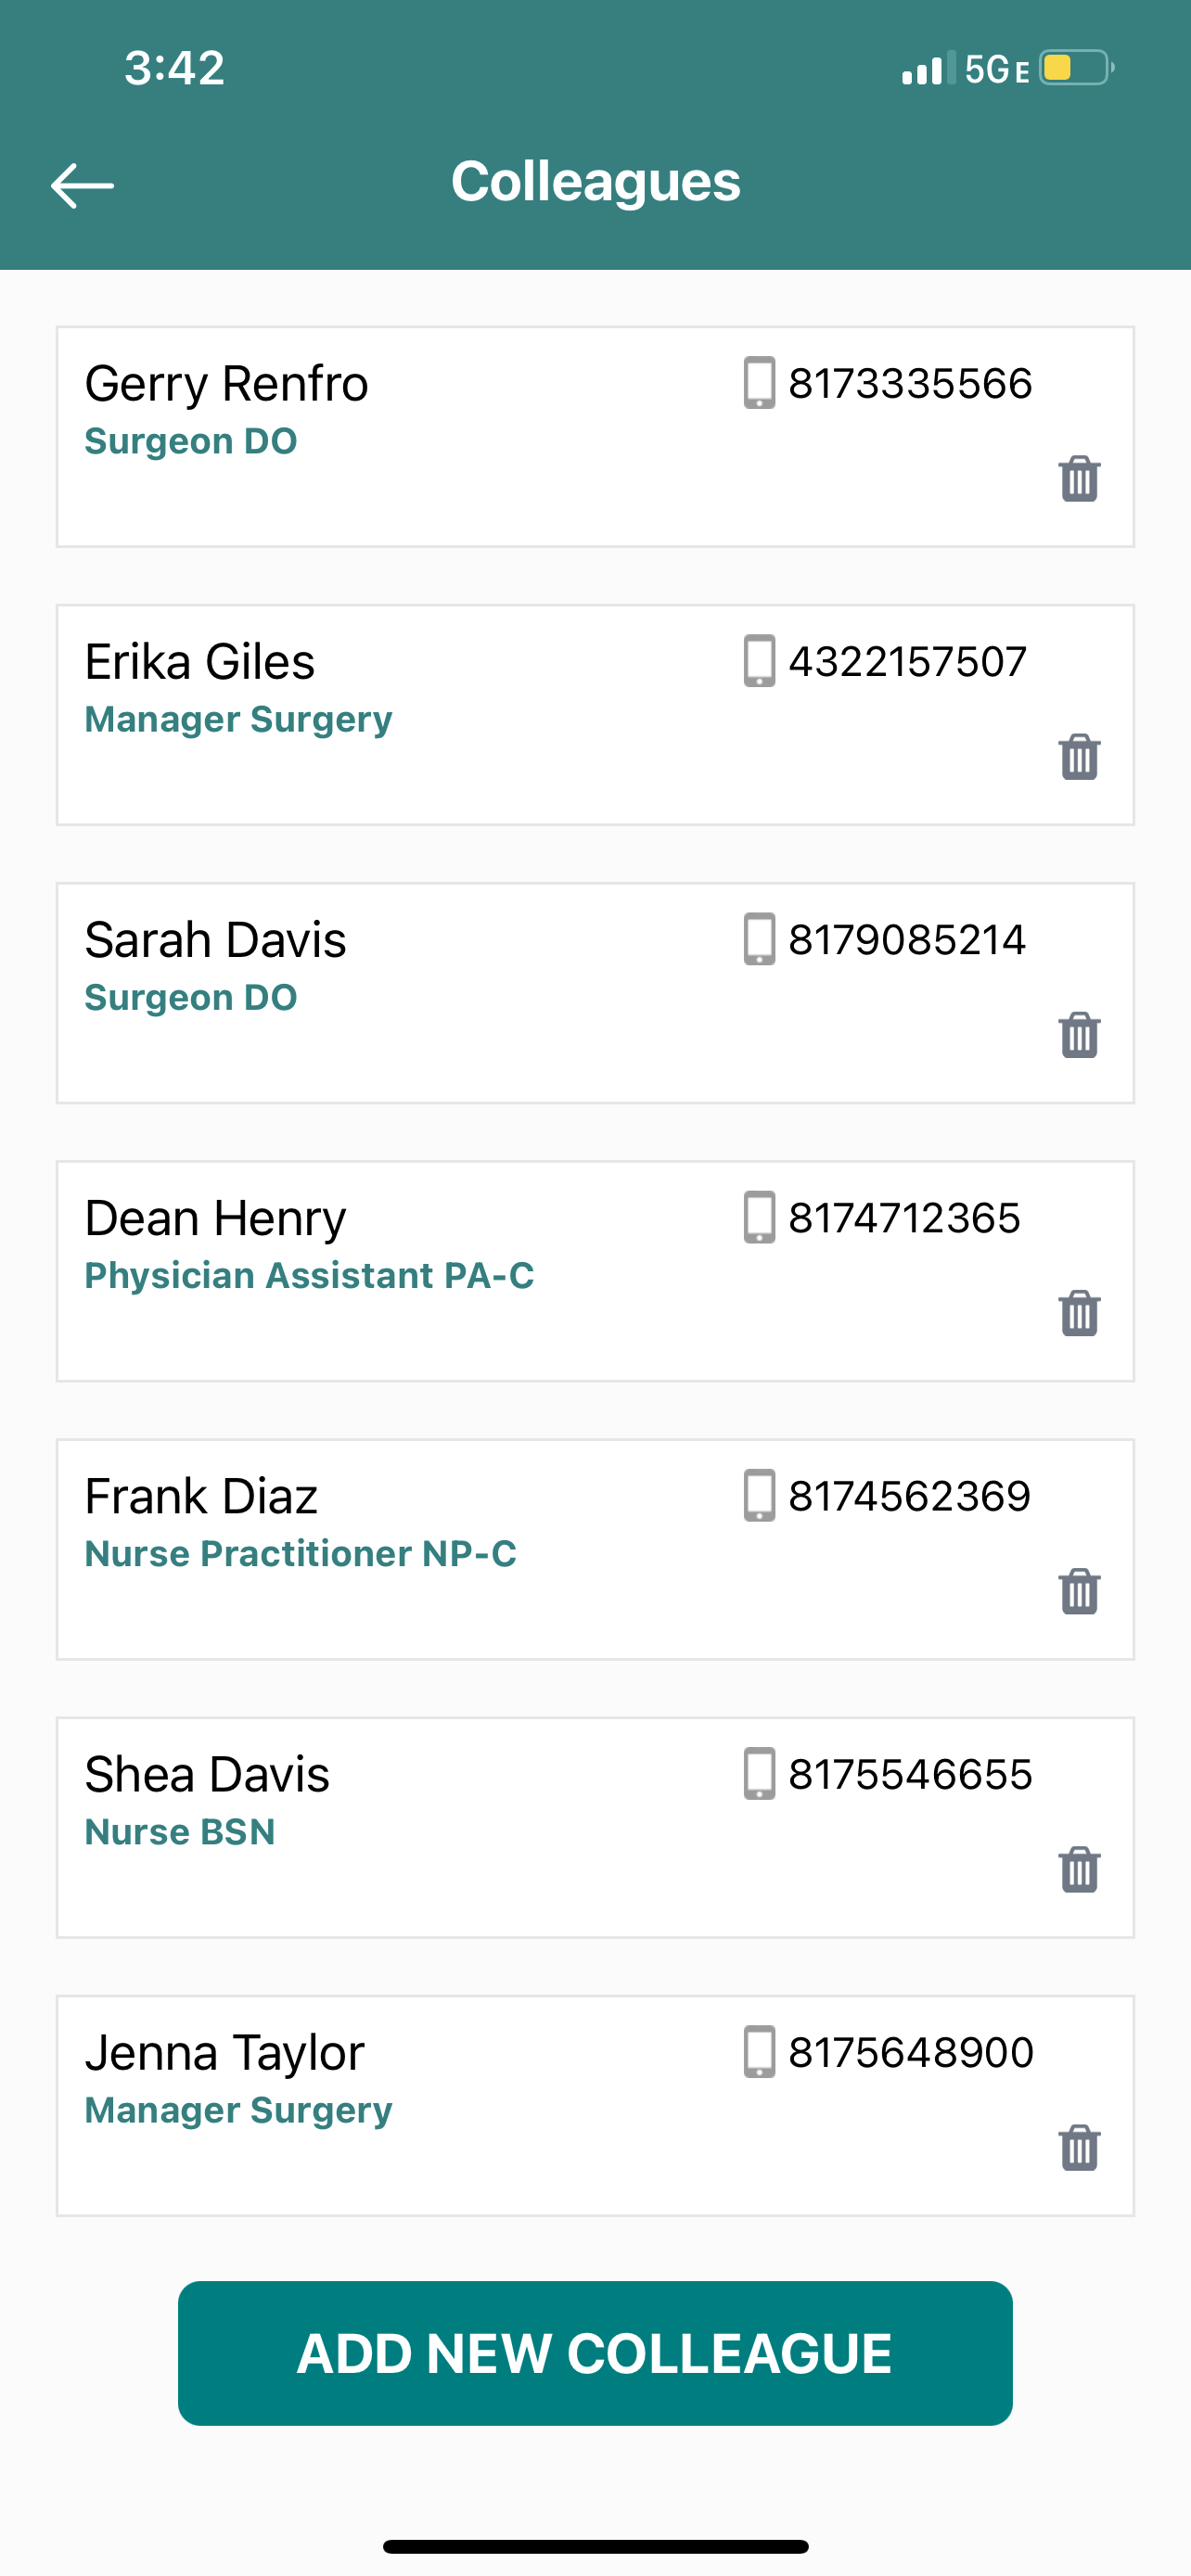
Task: Go back using the arrow icon
Action: 82,185
